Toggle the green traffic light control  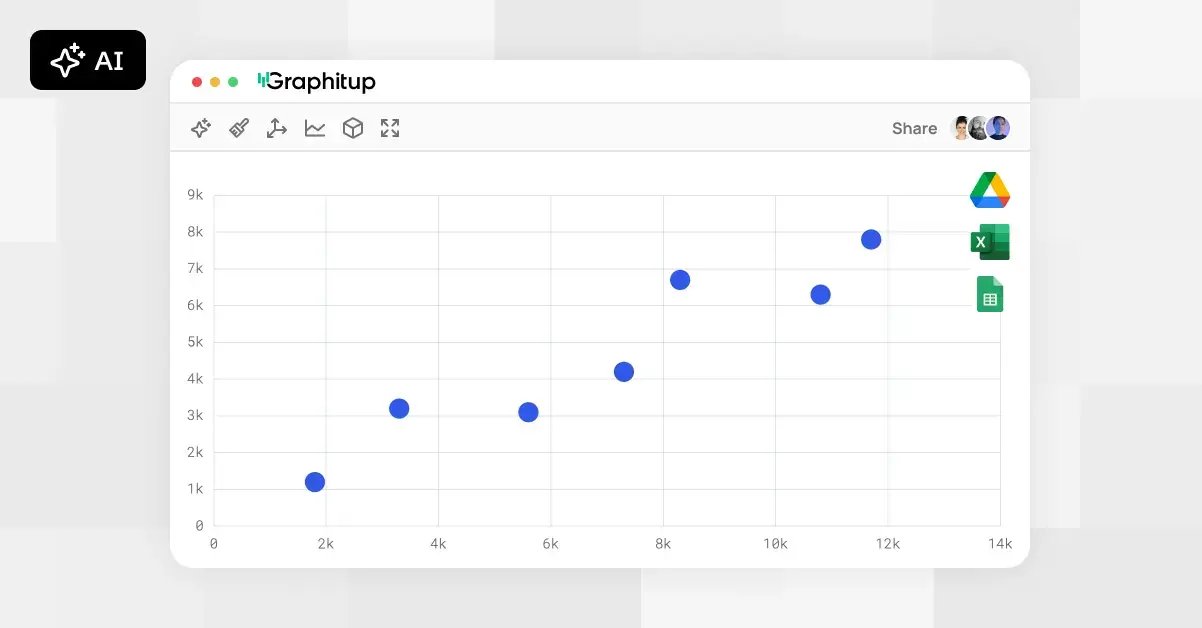[x=232, y=82]
